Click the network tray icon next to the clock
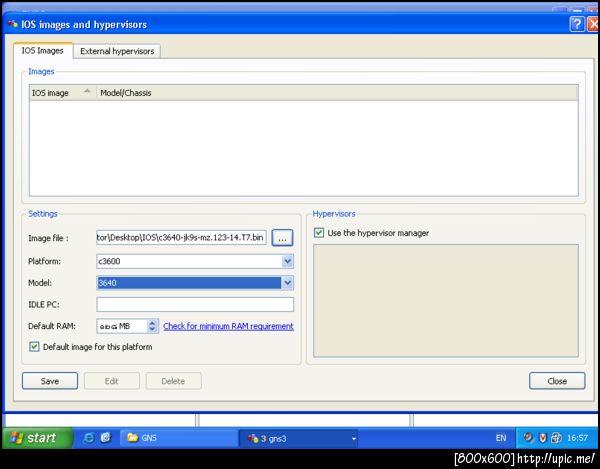The width and height of the screenshot is (600, 469). [x=556, y=438]
